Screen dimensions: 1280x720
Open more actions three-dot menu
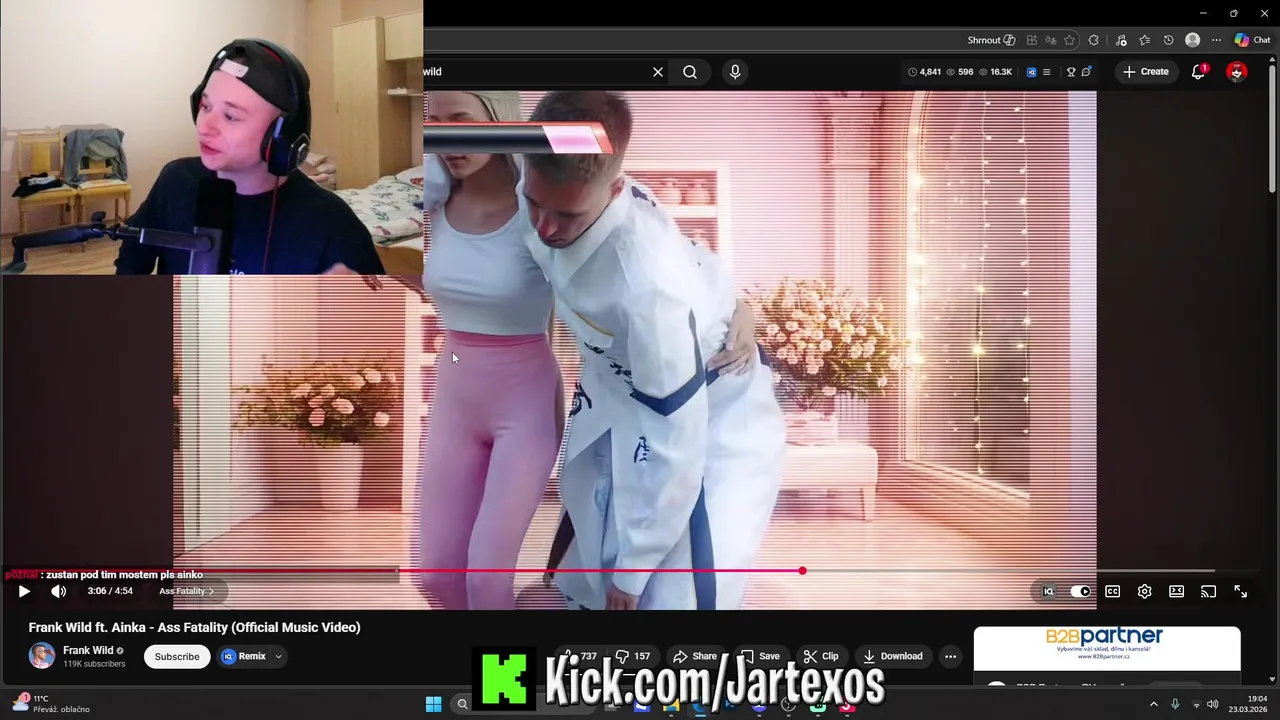(x=950, y=656)
